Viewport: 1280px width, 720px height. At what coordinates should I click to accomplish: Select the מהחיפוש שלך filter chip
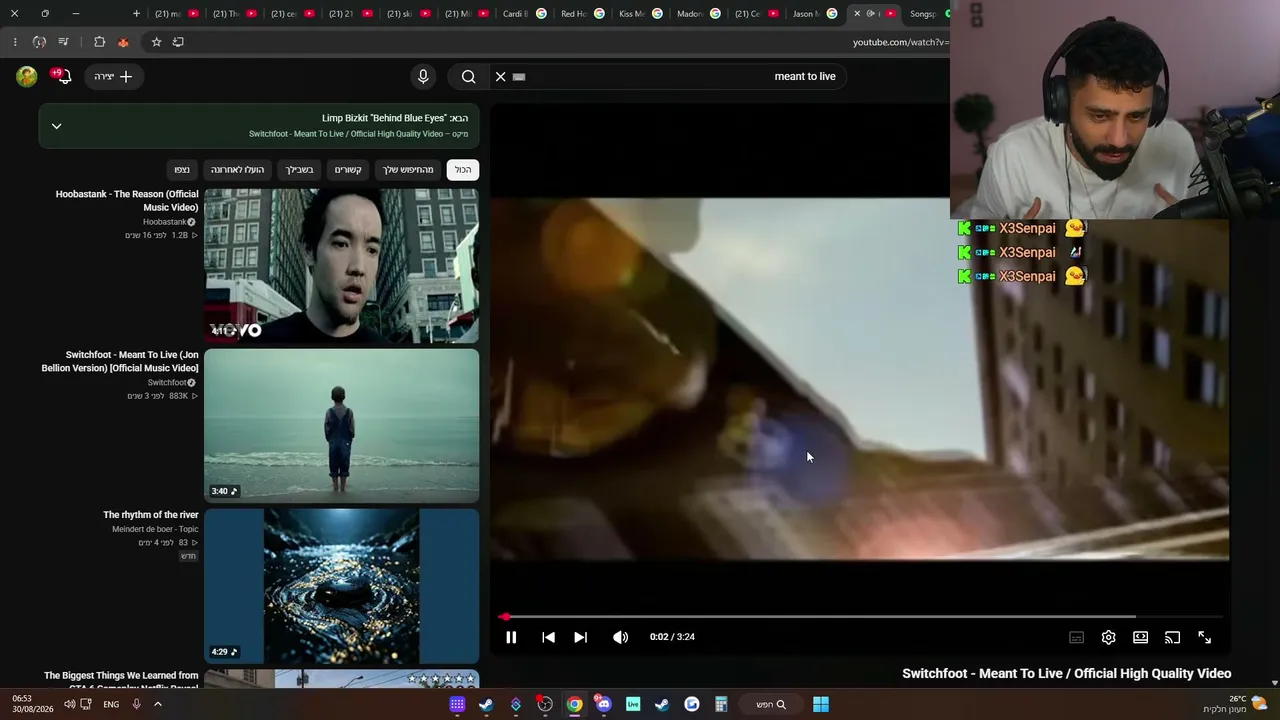coord(408,170)
